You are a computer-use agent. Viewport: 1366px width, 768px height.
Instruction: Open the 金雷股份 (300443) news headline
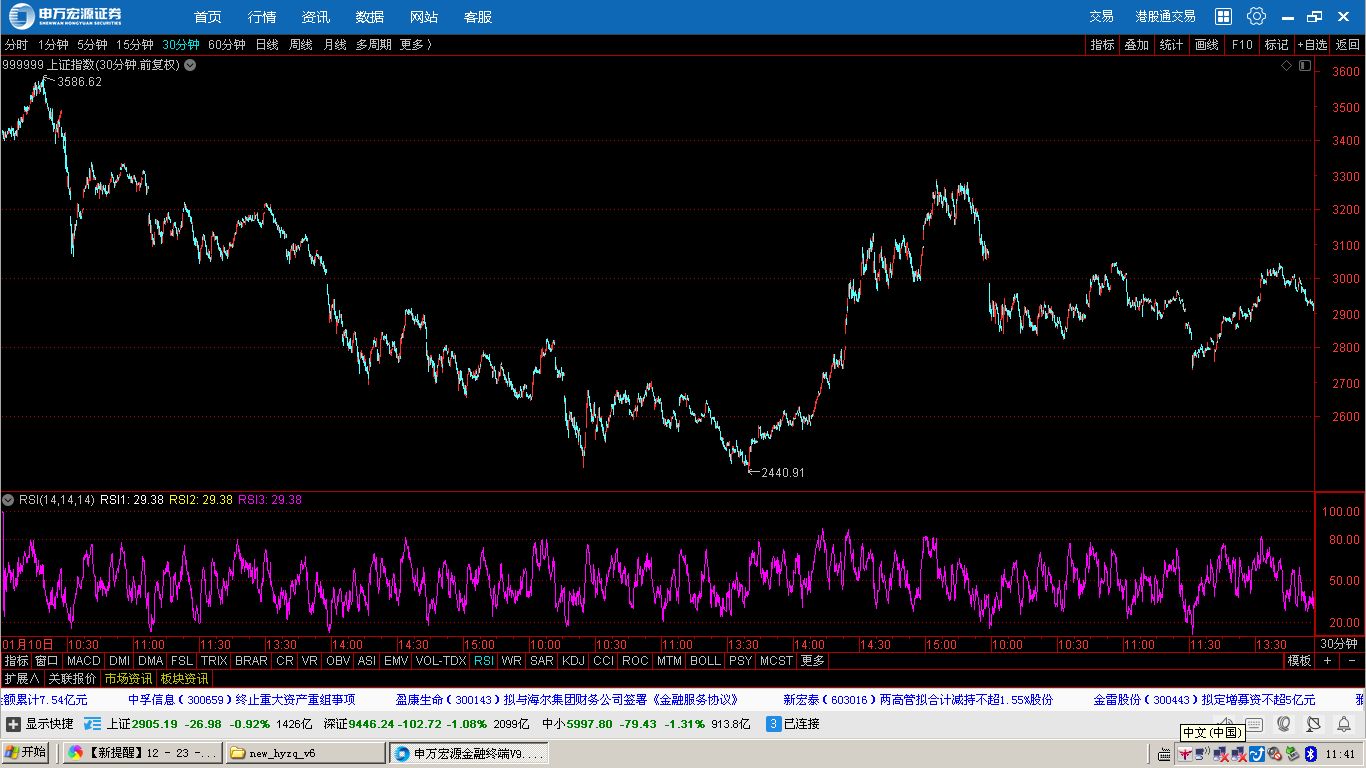[1204, 700]
